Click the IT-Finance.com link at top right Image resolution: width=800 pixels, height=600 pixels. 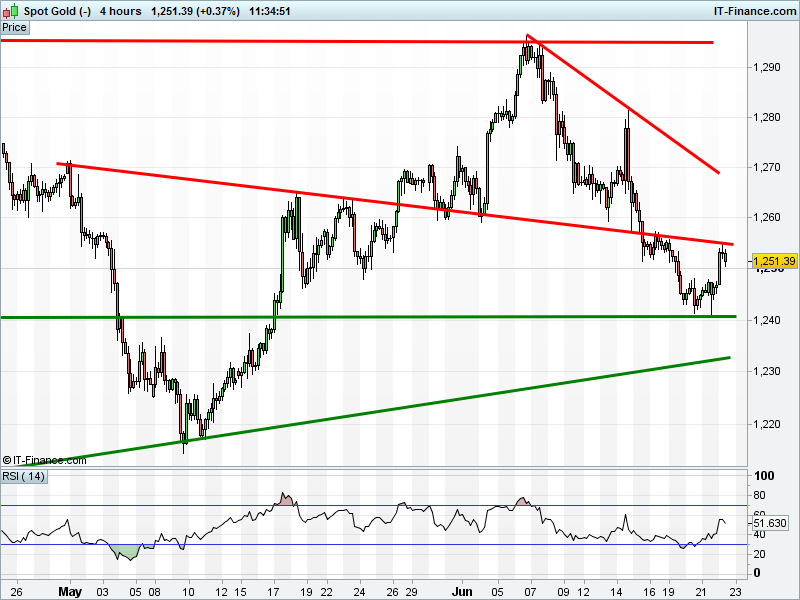[x=755, y=11]
